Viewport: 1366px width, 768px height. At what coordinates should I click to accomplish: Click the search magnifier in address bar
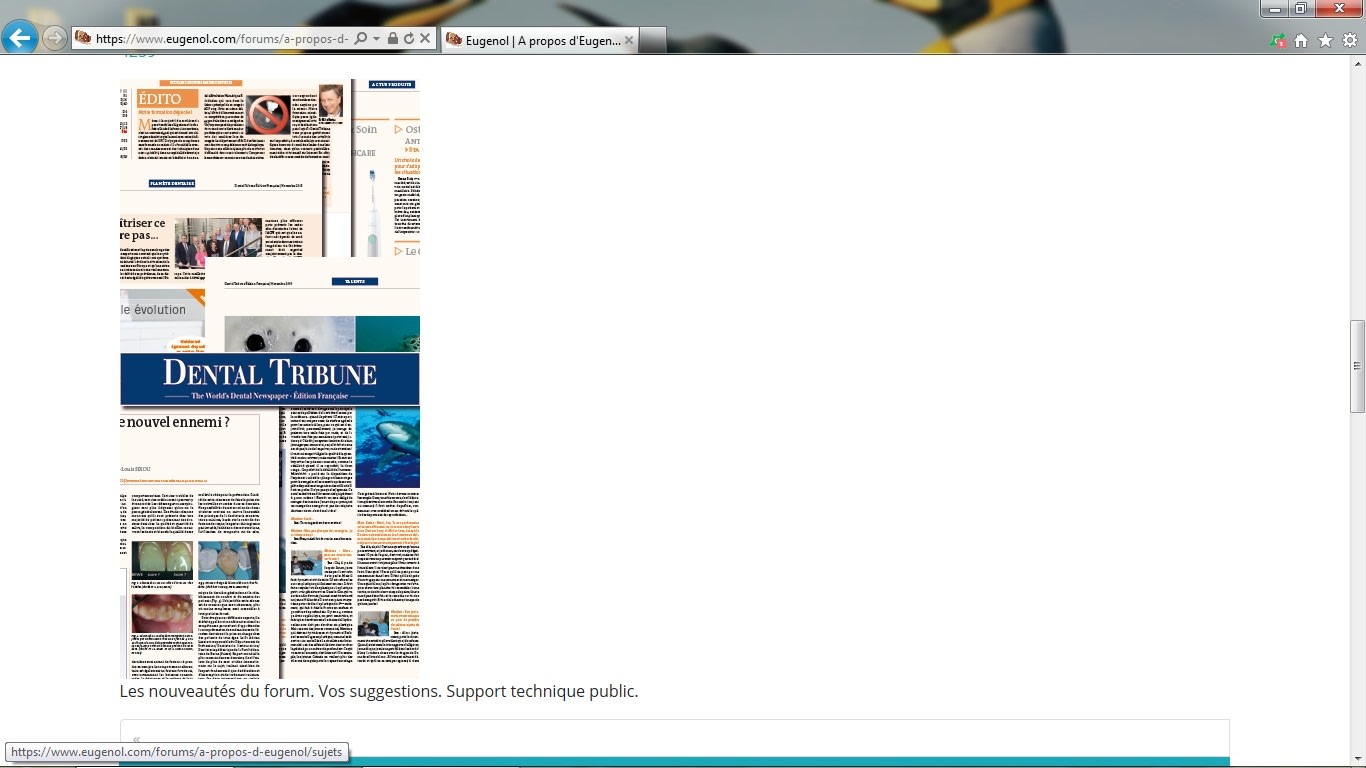pos(361,38)
